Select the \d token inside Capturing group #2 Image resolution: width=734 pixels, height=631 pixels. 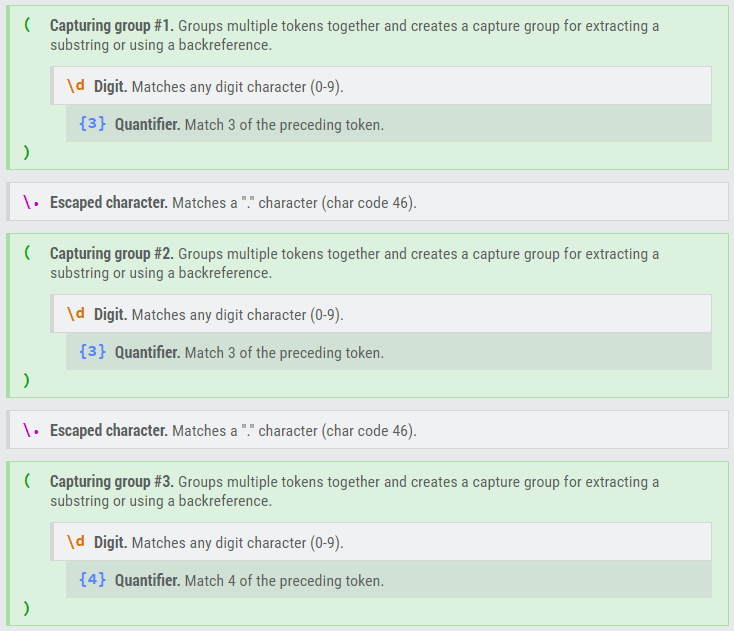[x=76, y=314]
